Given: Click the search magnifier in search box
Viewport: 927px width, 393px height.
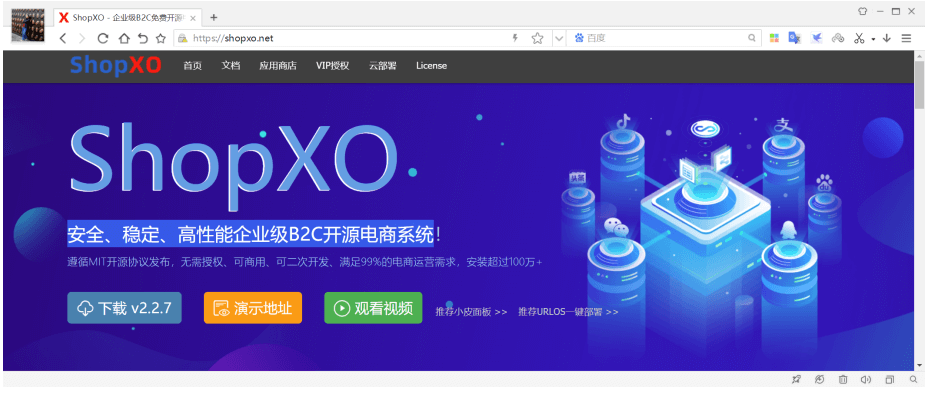Looking at the screenshot, I should tap(752, 38).
